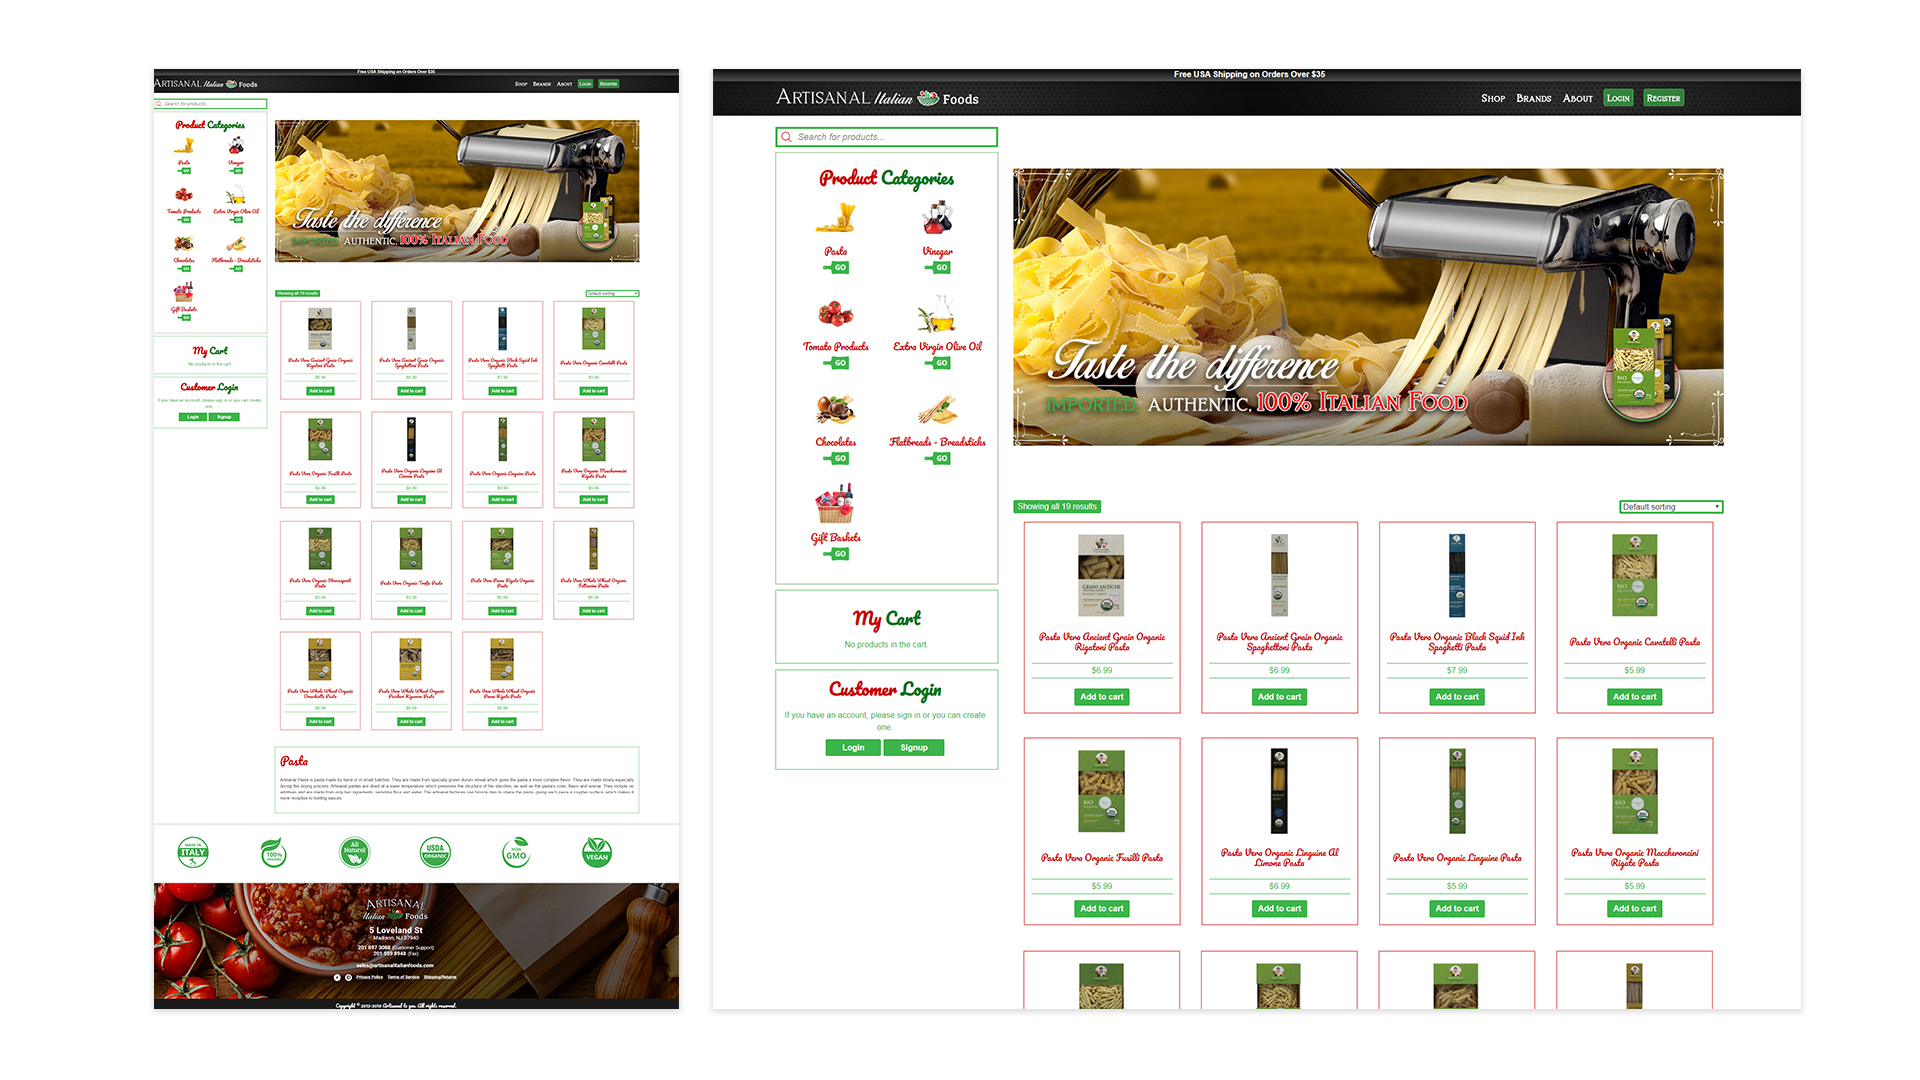Add Organic Cavatelli Pasta to cart

pos(1634,697)
